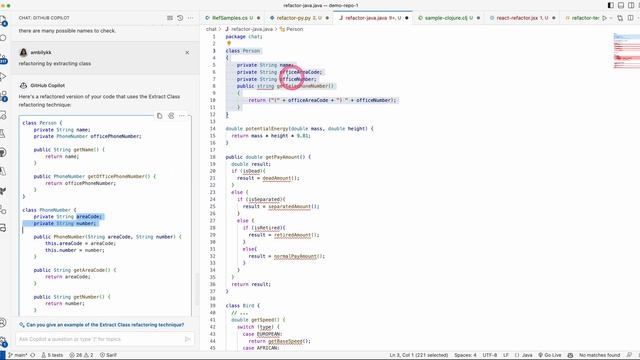Split the editor to the right
Viewport: 640px width, 360px height.
631,18
